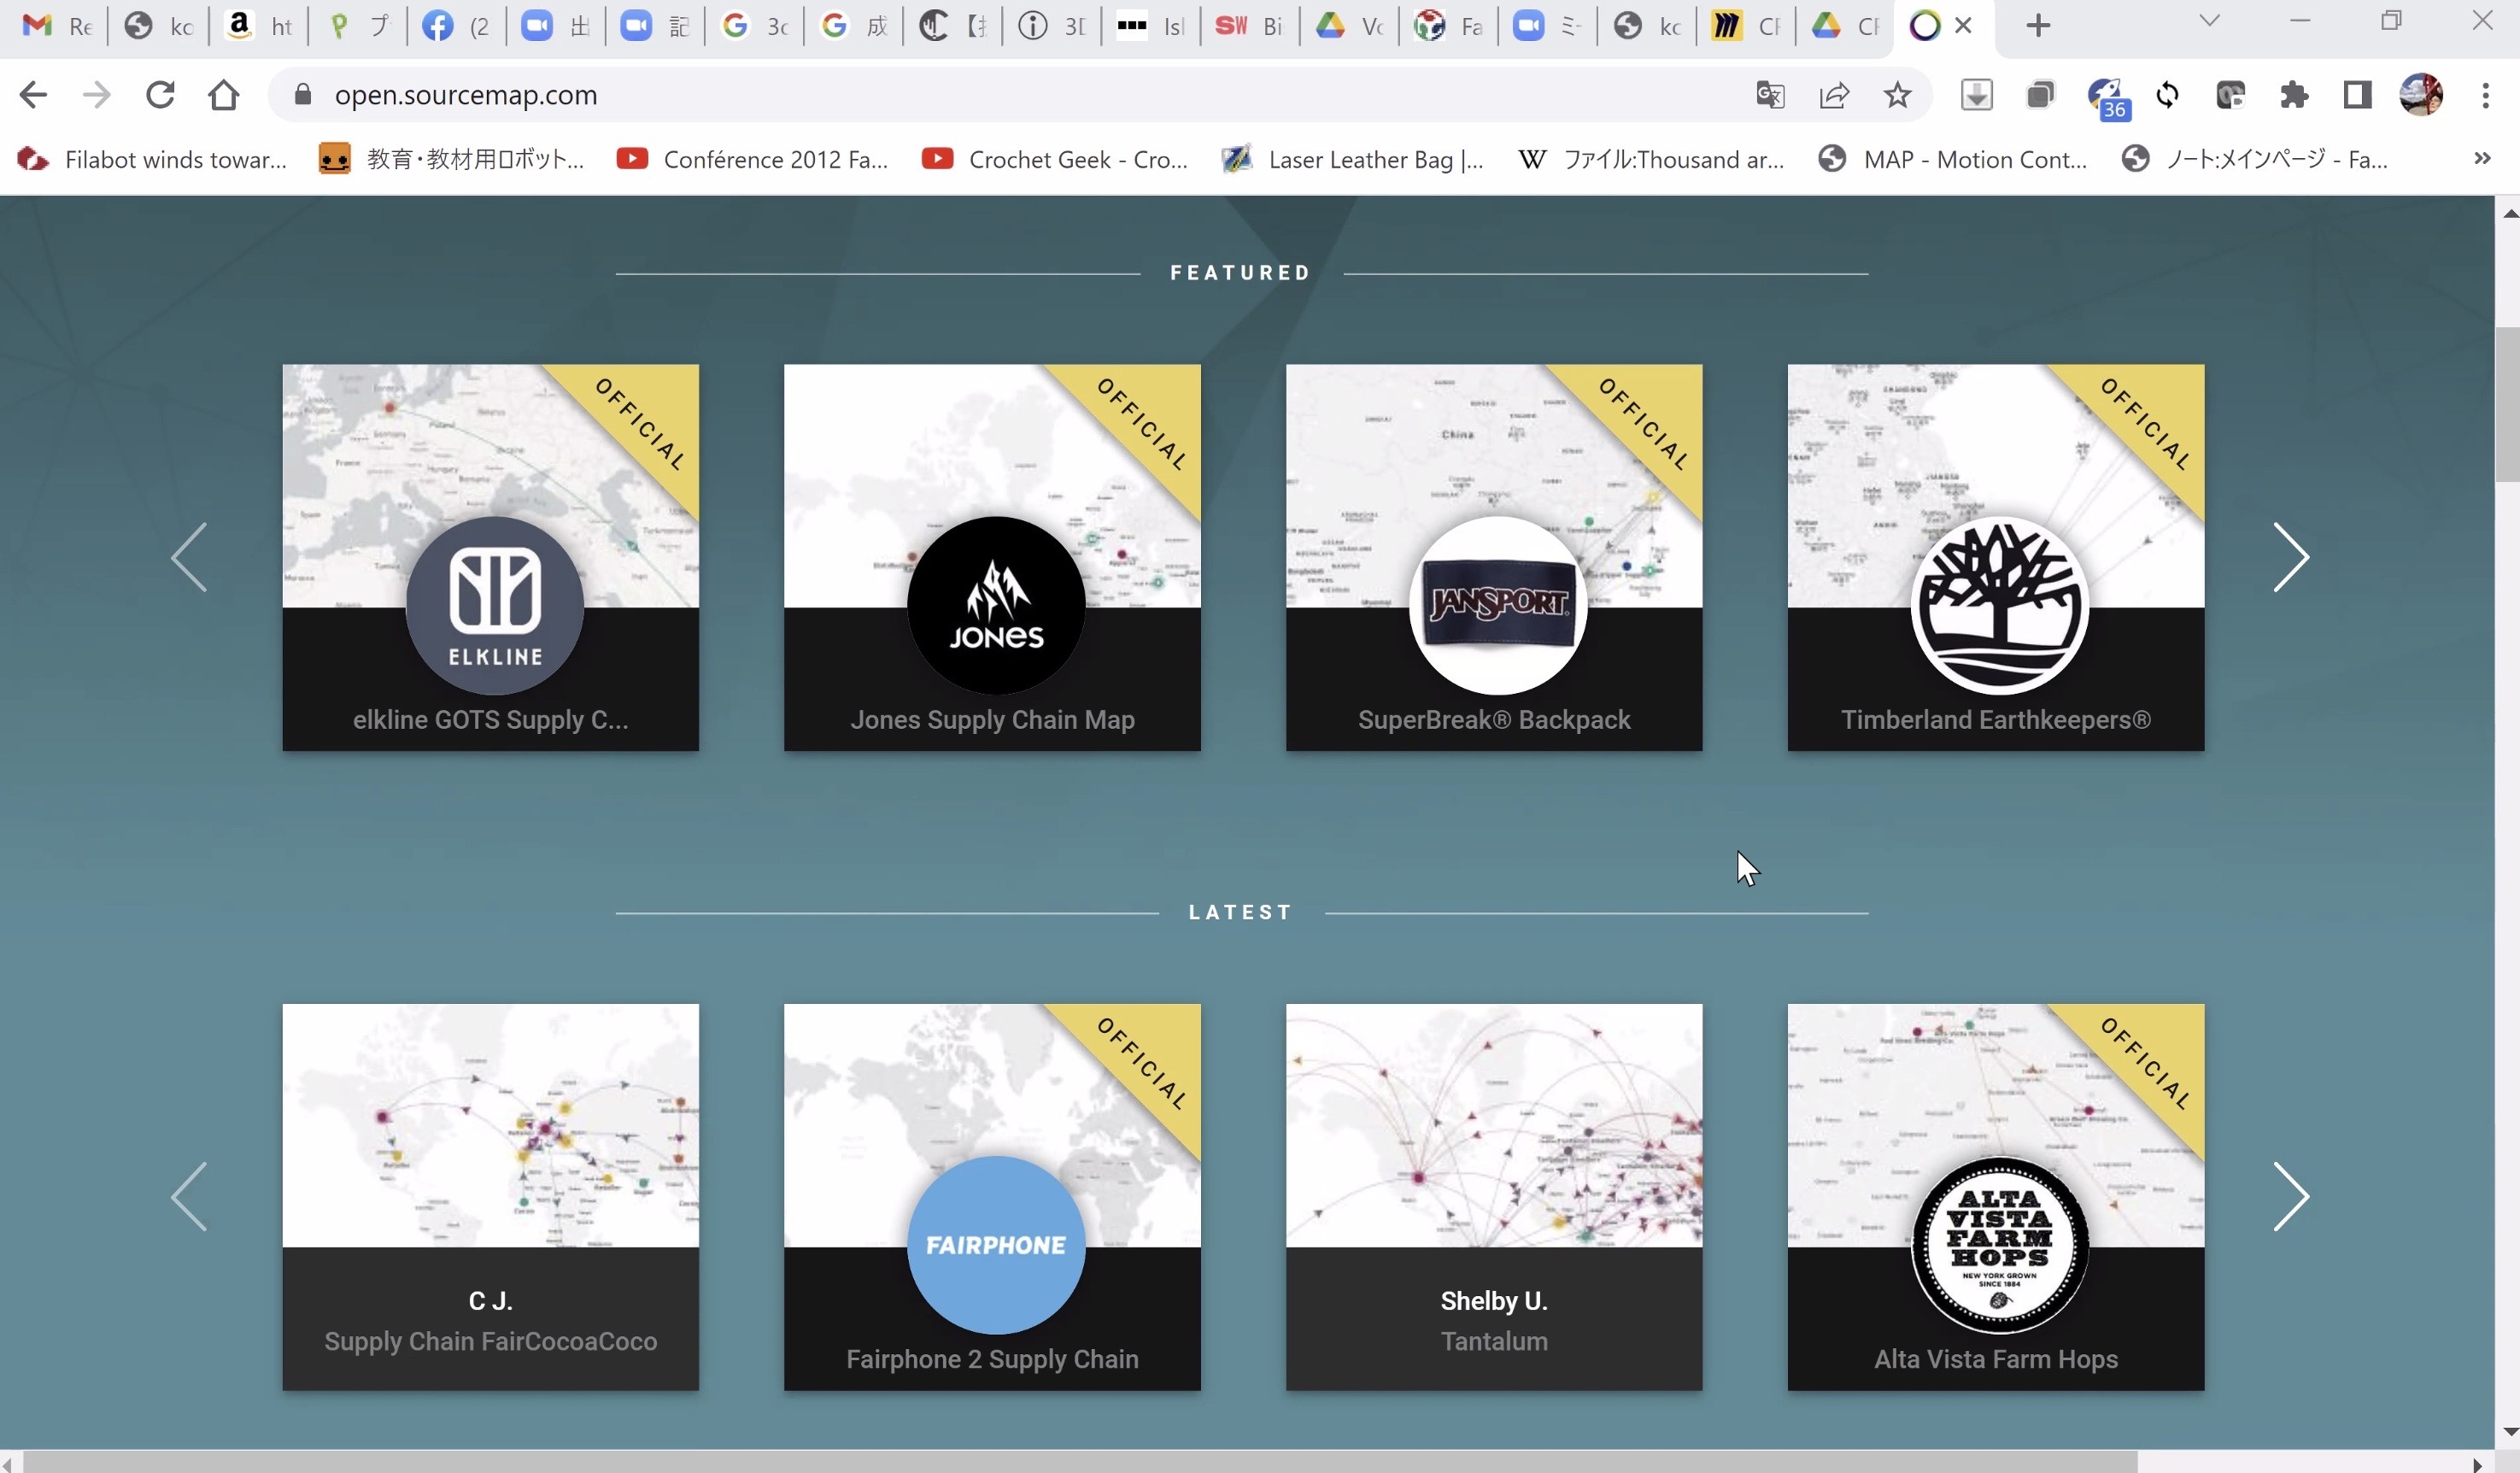Open the tab search dropdown arrow

pyautogui.click(x=2210, y=21)
